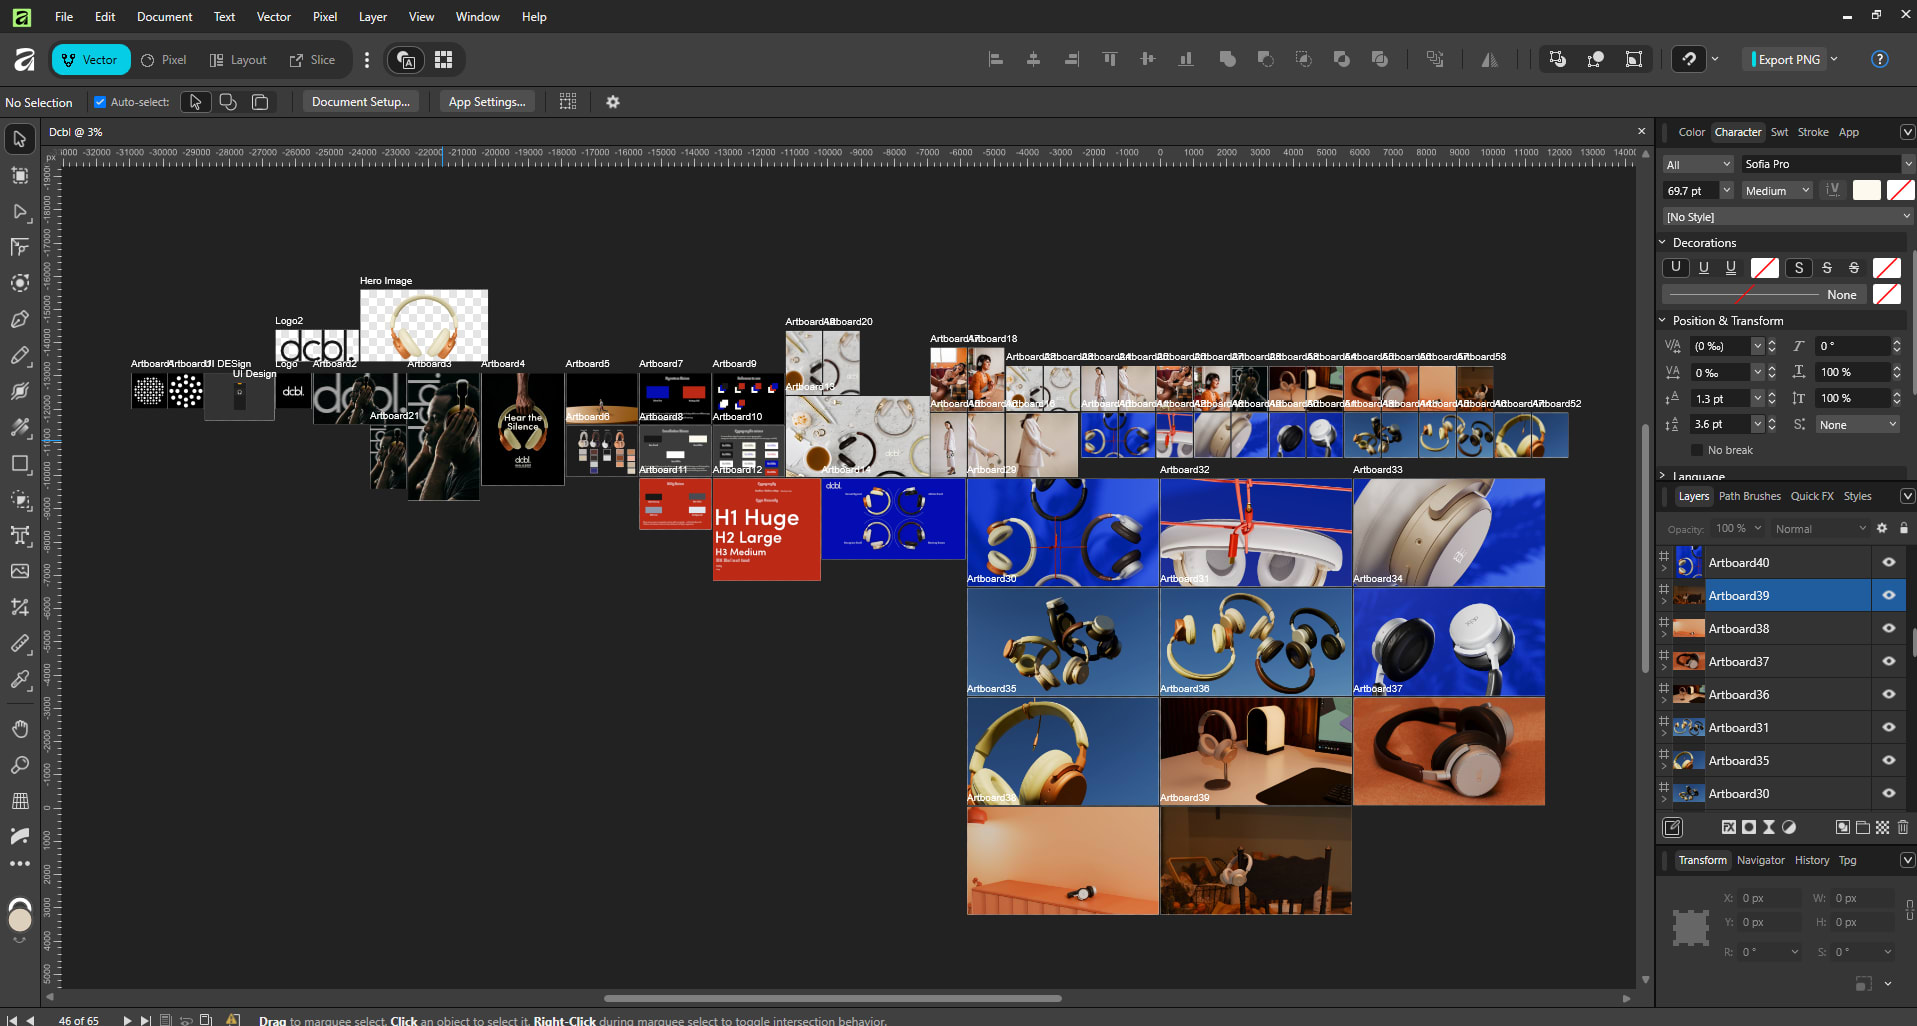This screenshot has width=1917, height=1026.
Task: Collapse the Decorations section
Action: point(1663,242)
